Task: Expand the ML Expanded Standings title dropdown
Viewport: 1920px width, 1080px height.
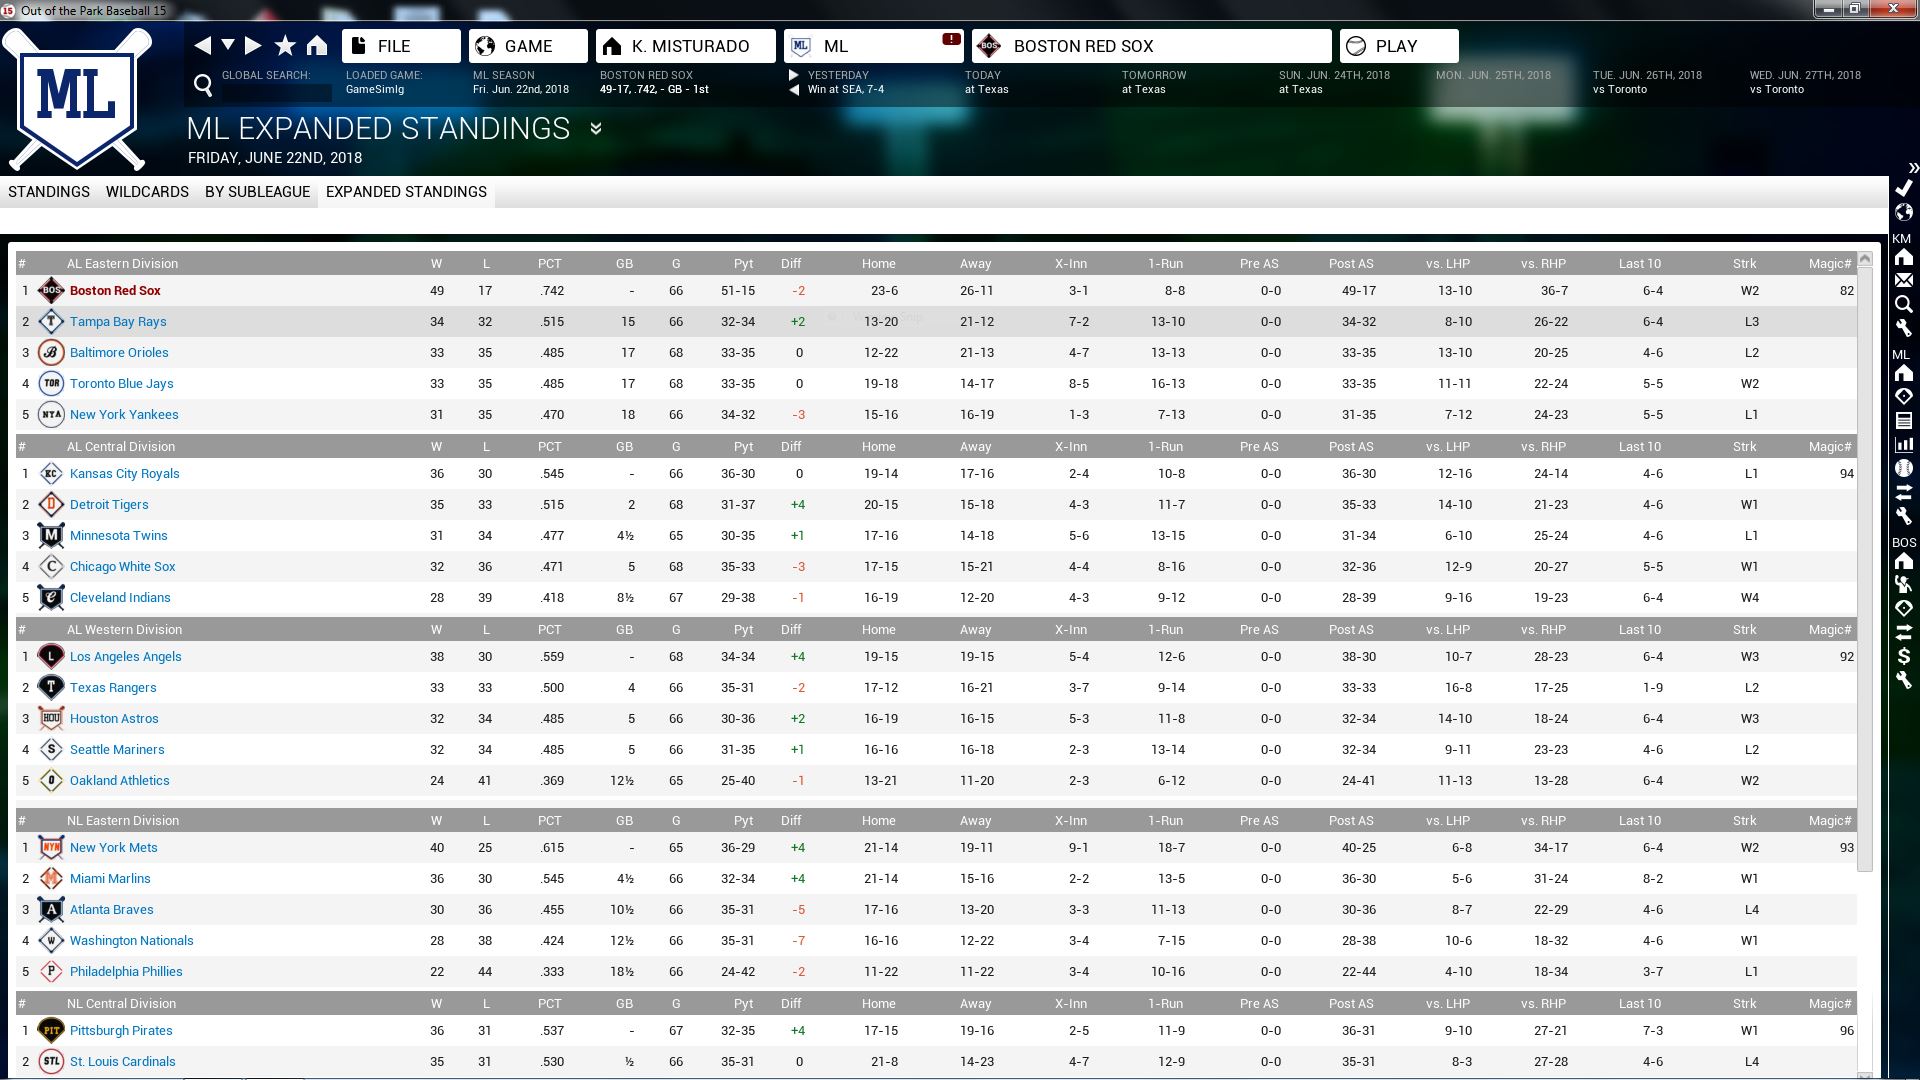Action: click(596, 129)
